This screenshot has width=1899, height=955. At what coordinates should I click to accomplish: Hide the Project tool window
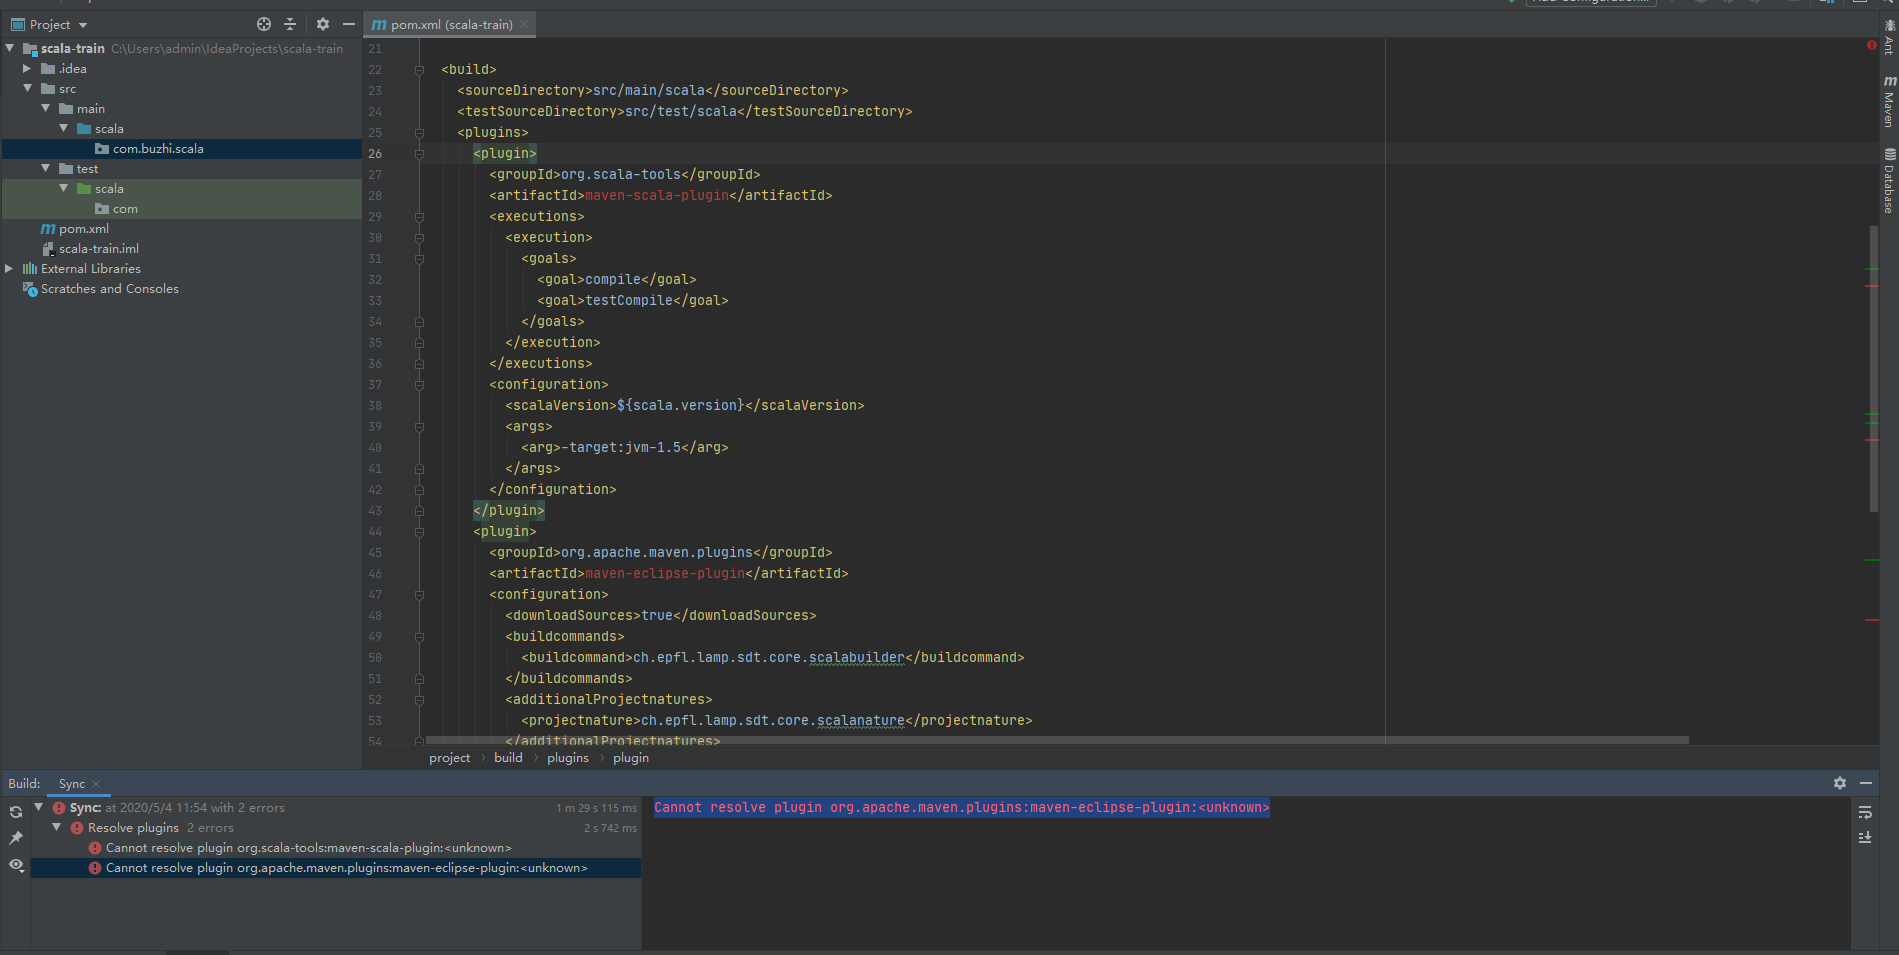348,24
